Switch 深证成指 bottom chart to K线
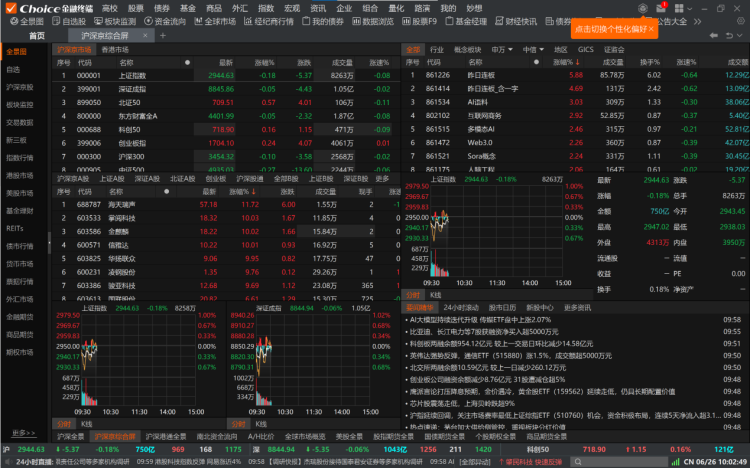 (x=261, y=424)
